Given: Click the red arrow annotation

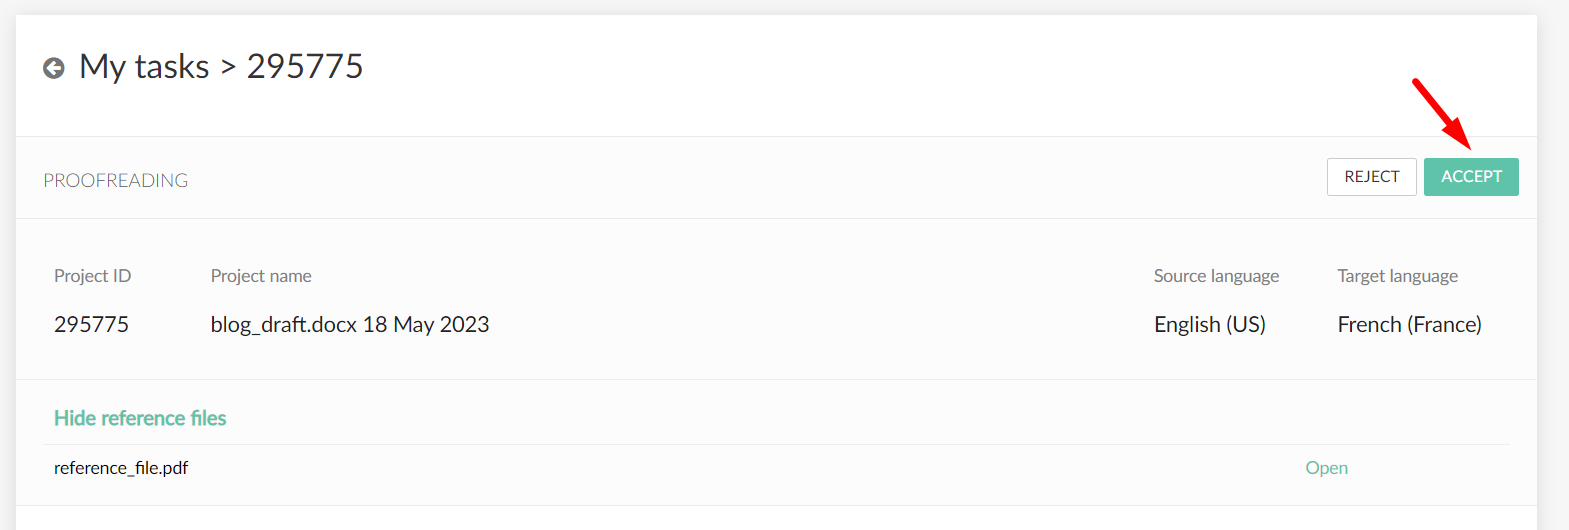Looking at the screenshot, I should [1441, 112].
